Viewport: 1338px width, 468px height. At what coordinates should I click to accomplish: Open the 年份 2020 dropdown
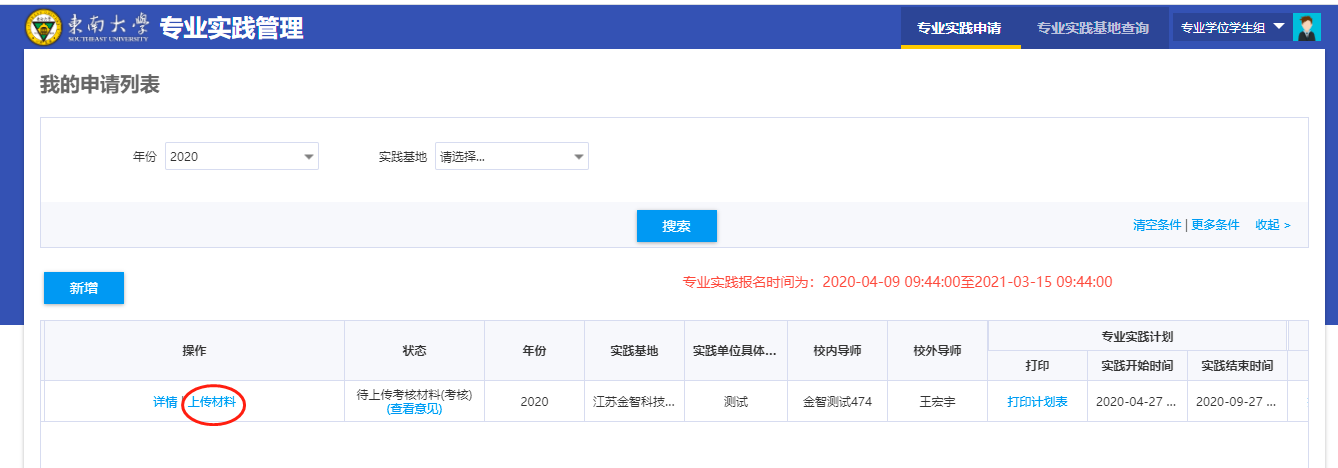click(241, 157)
